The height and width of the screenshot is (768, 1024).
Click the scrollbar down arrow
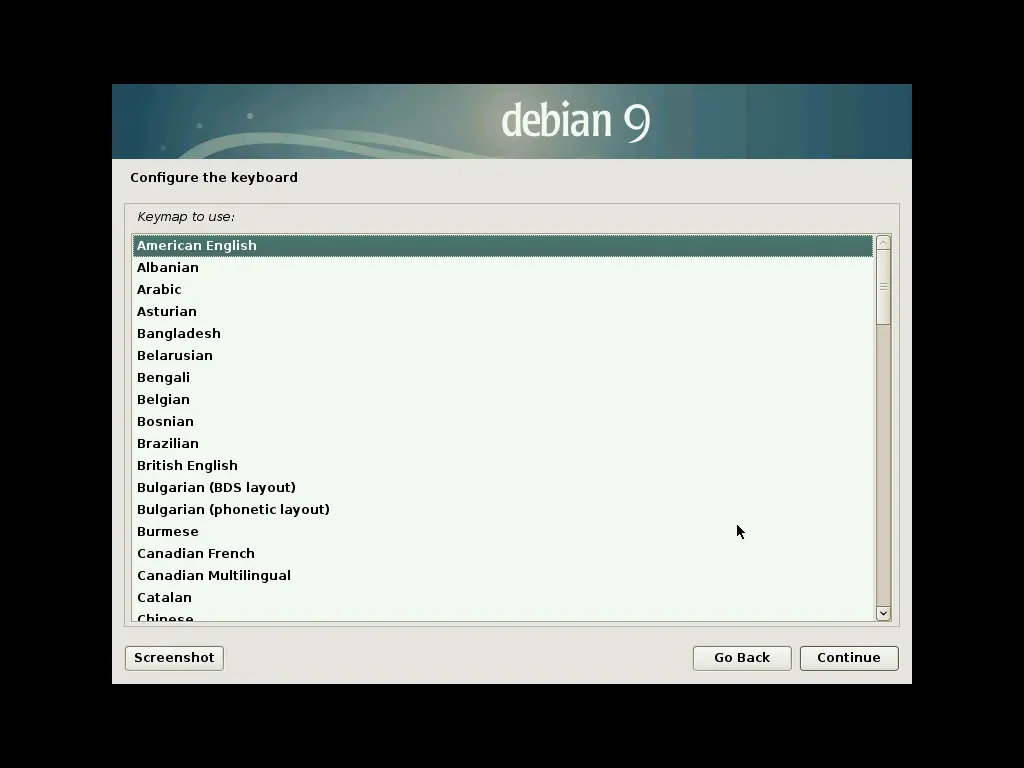tap(884, 613)
